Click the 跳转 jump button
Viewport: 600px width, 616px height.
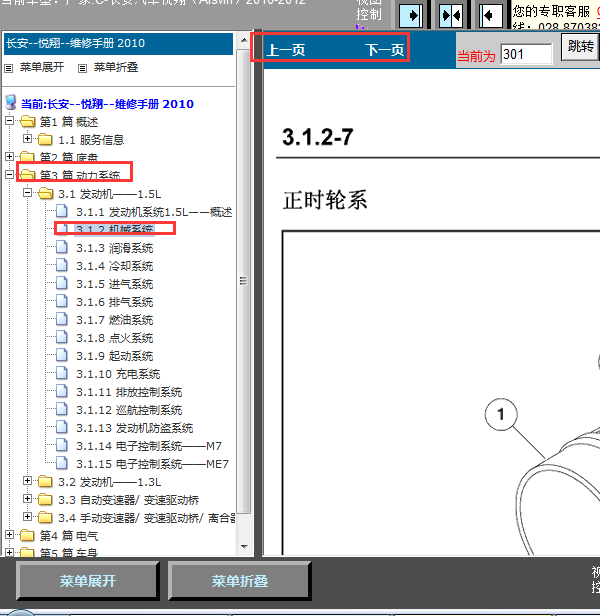[x=580, y=47]
